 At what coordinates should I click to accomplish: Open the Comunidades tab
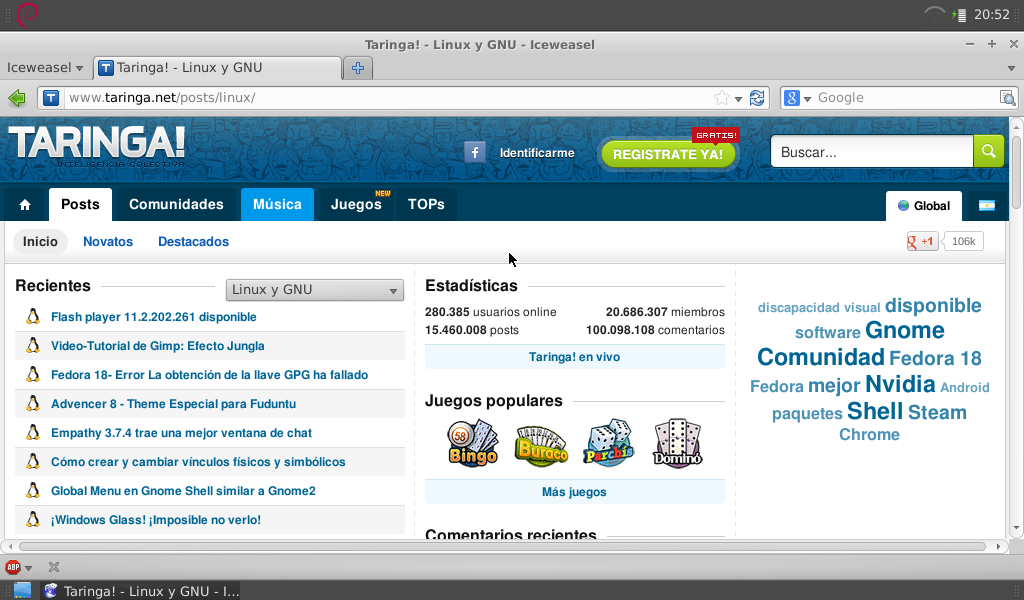pyautogui.click(x=176, y=204)
